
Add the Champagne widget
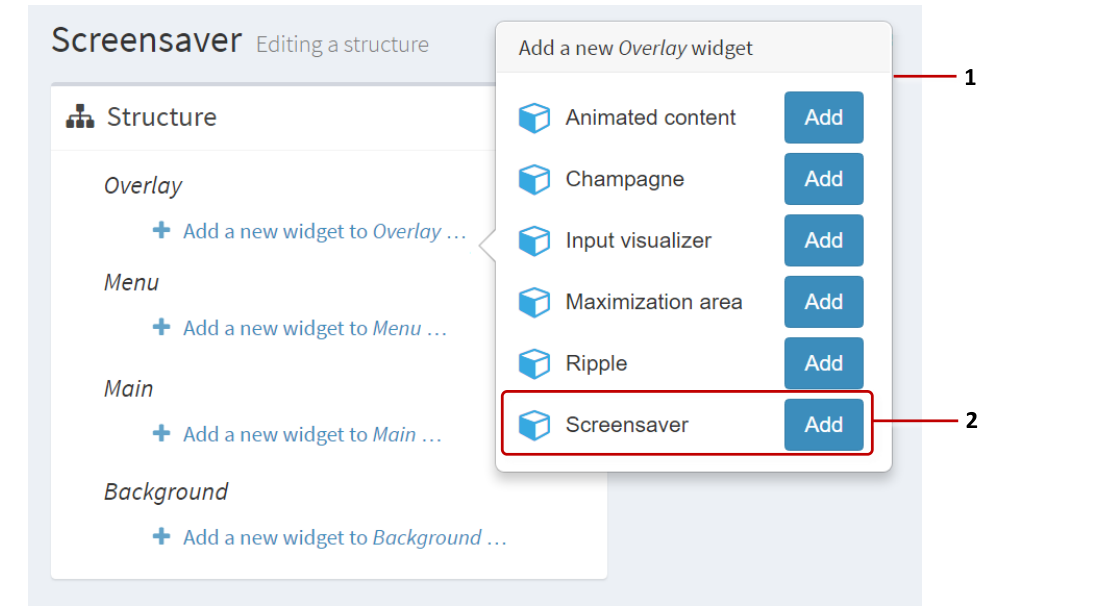823,179
